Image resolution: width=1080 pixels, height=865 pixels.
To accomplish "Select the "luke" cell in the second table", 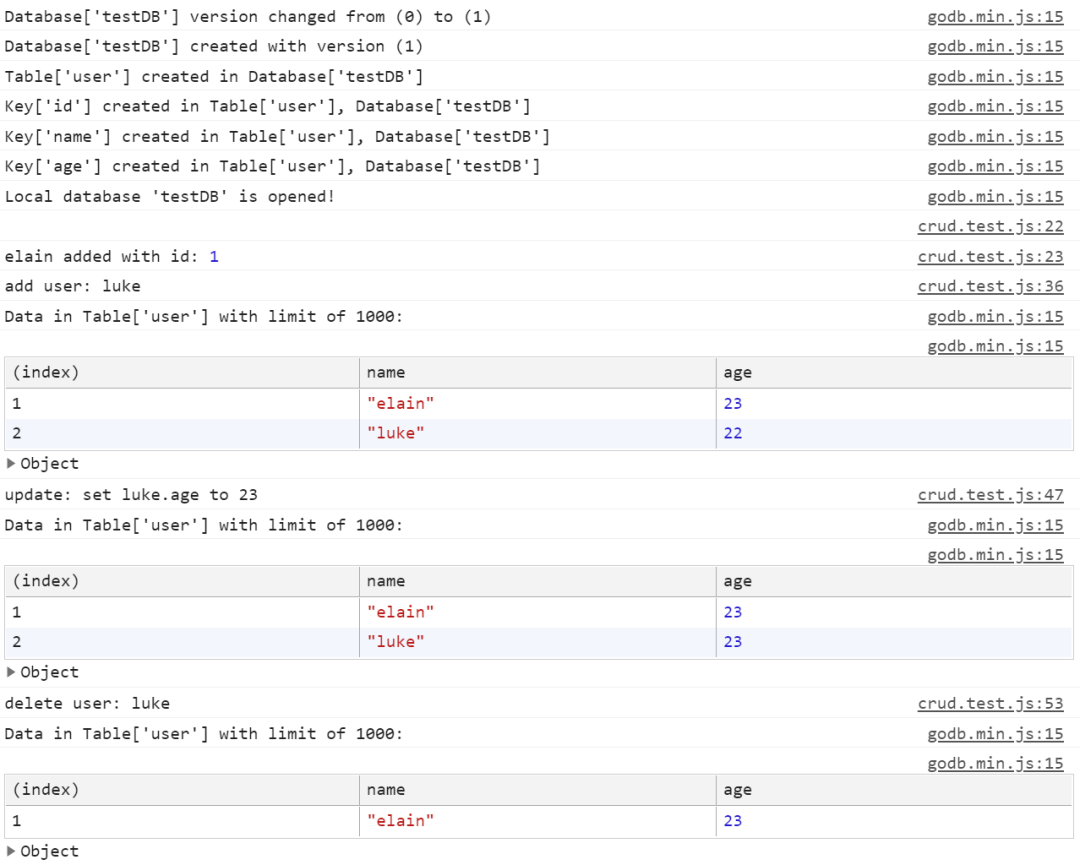I will point(395,642).
